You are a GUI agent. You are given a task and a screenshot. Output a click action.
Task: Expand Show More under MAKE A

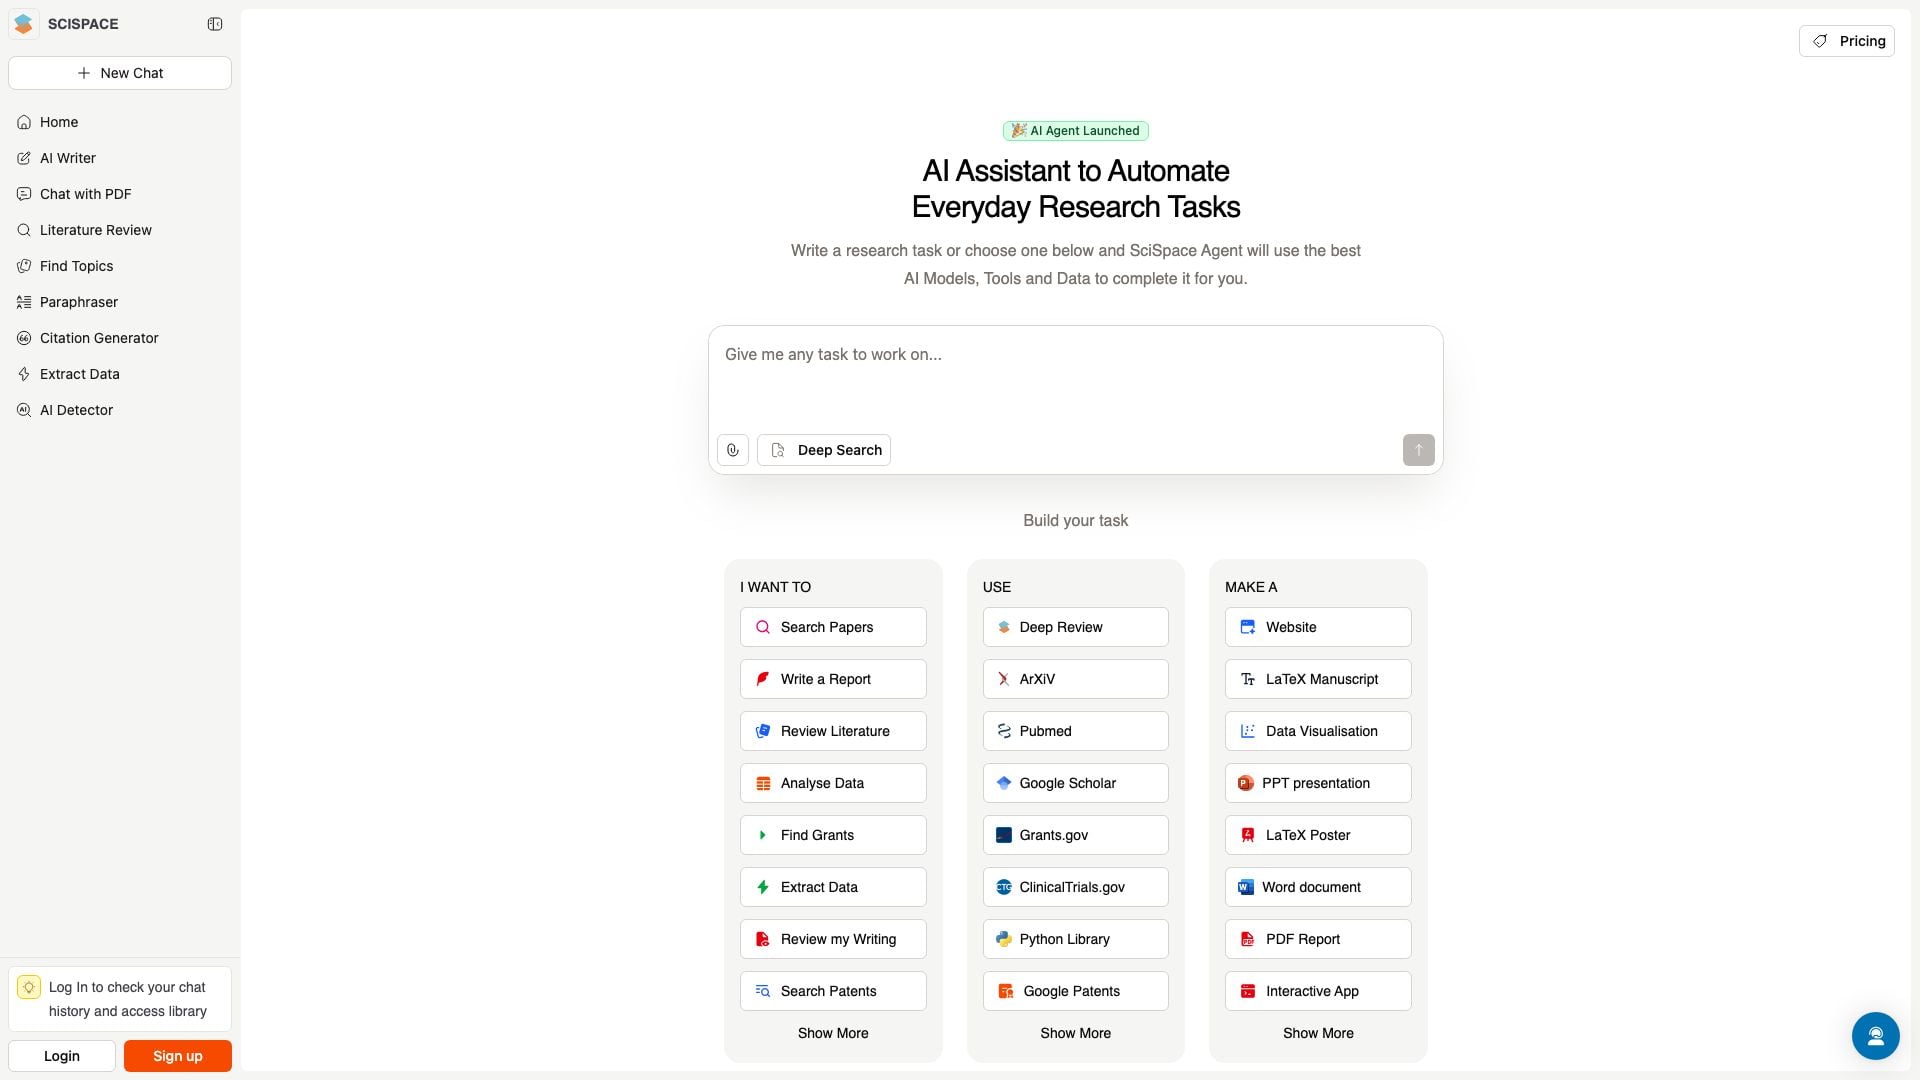click(x=1318, y=1033)
